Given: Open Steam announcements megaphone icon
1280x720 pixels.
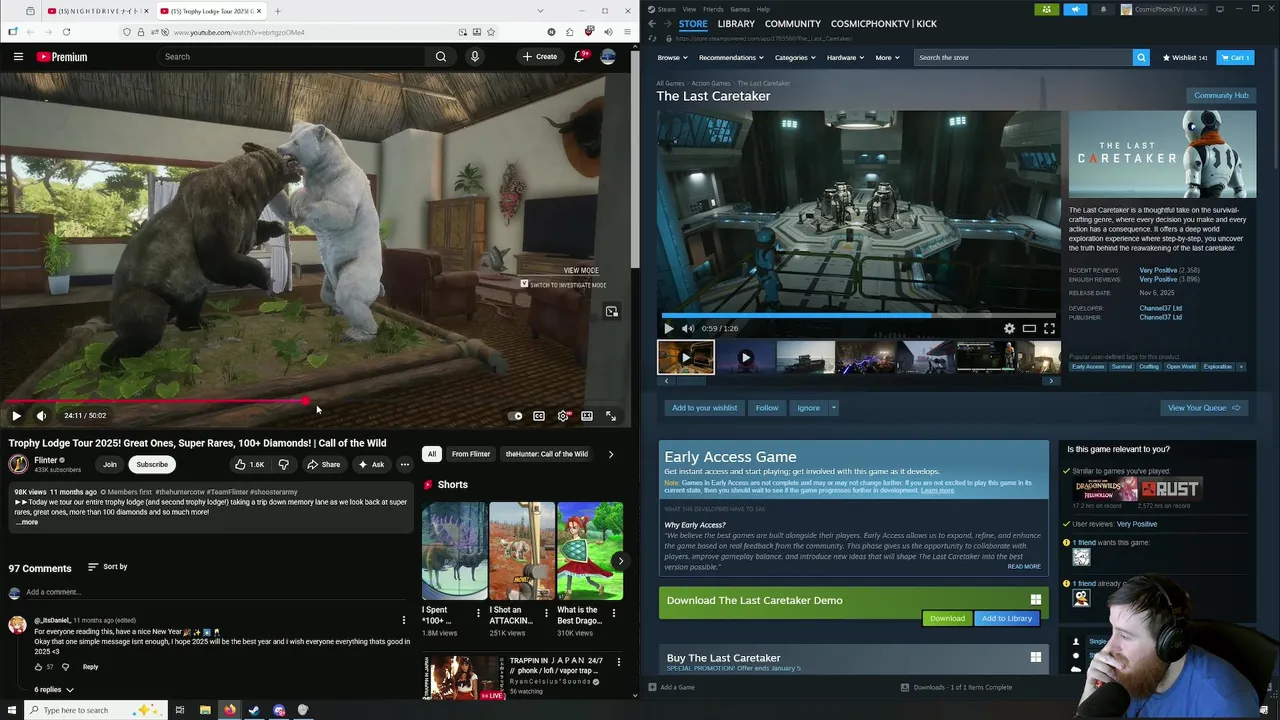Looking at the screenshot, I should tap(1075, 9).
